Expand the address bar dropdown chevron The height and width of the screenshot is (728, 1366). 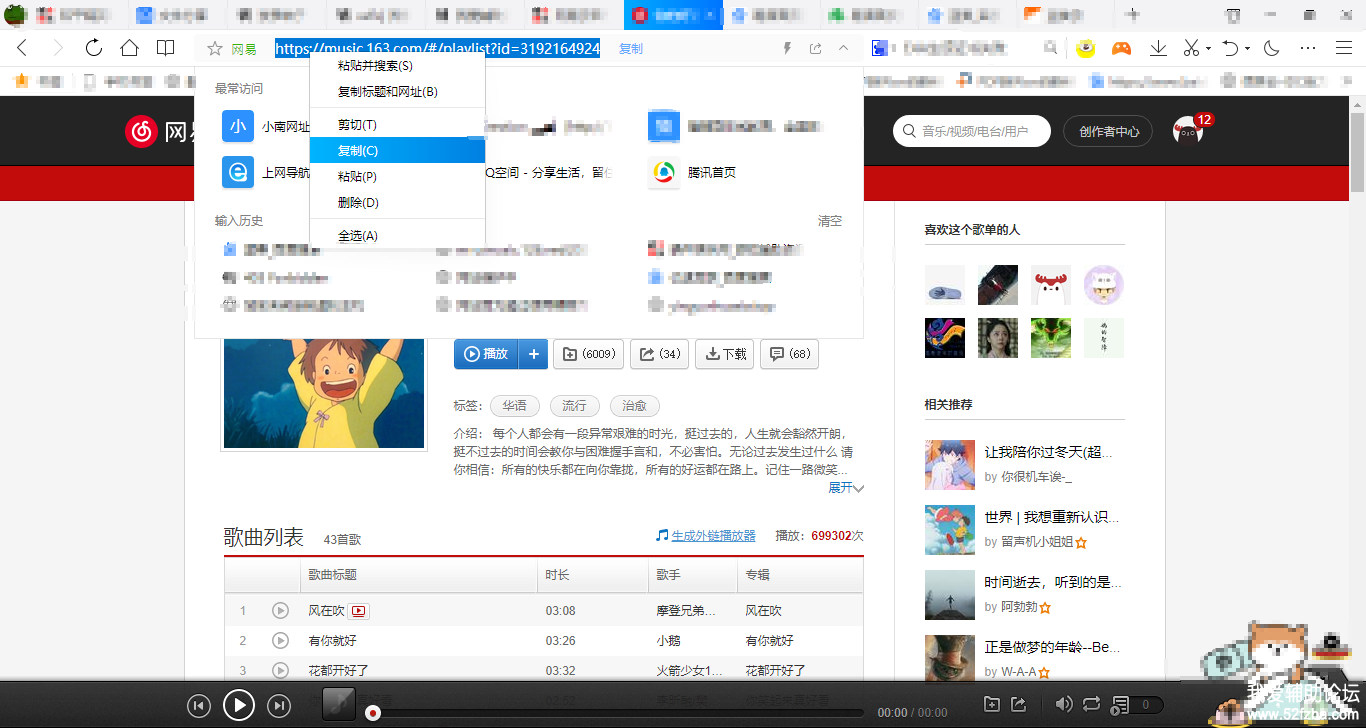[843, 48]
